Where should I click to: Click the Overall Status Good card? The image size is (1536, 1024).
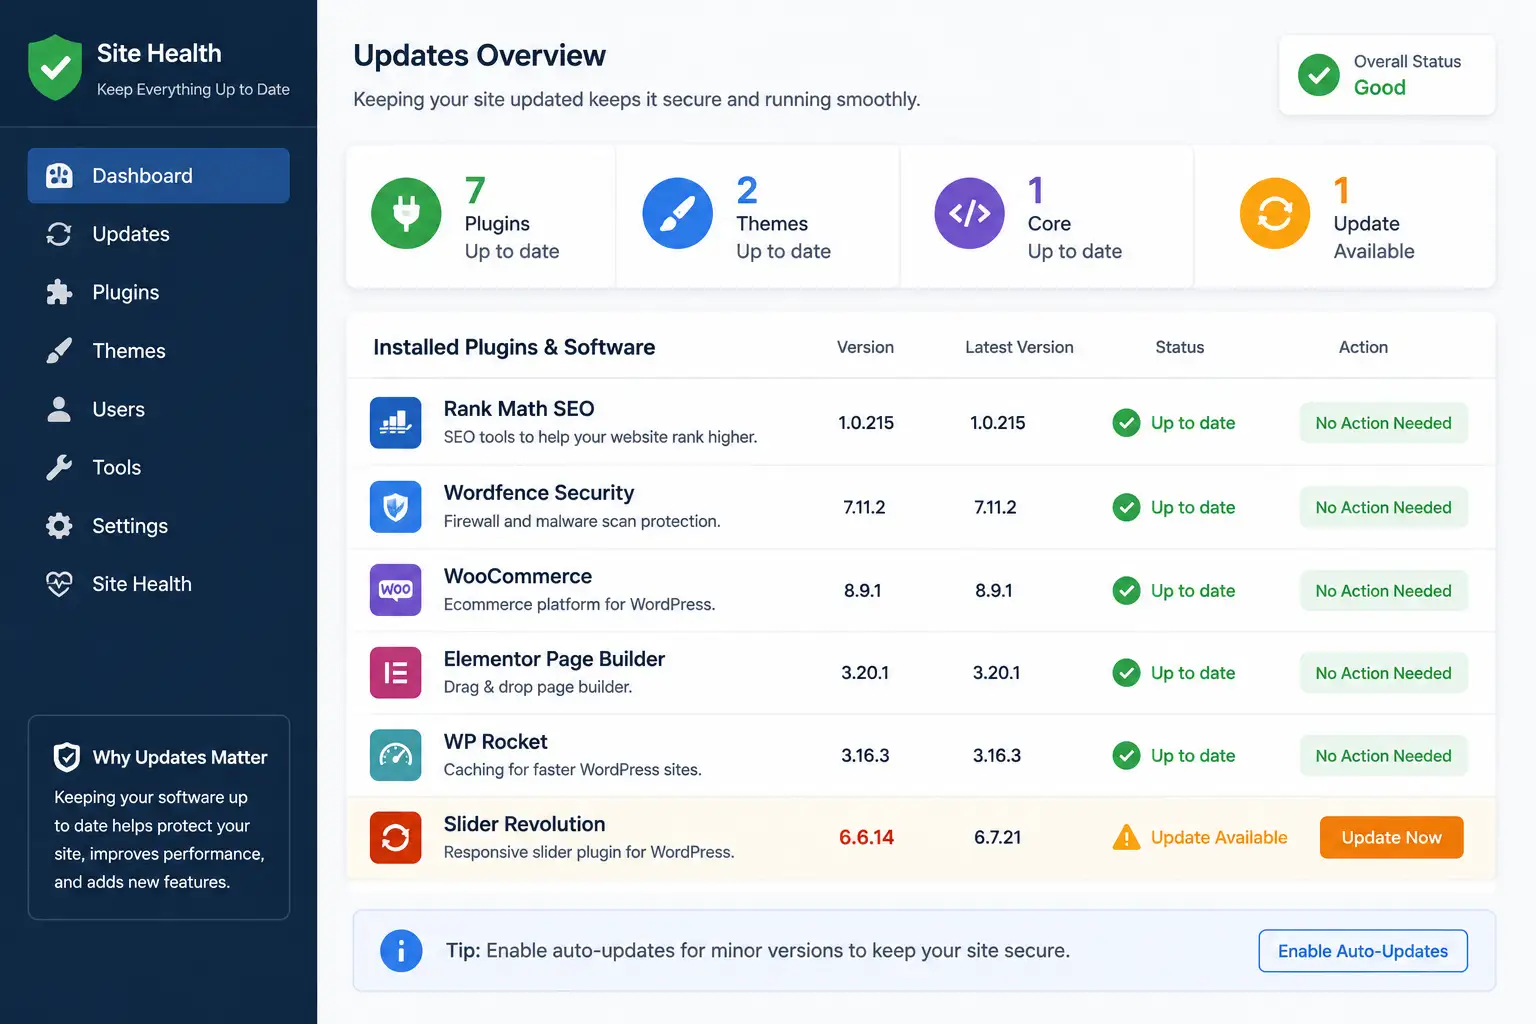(1387, 75)
